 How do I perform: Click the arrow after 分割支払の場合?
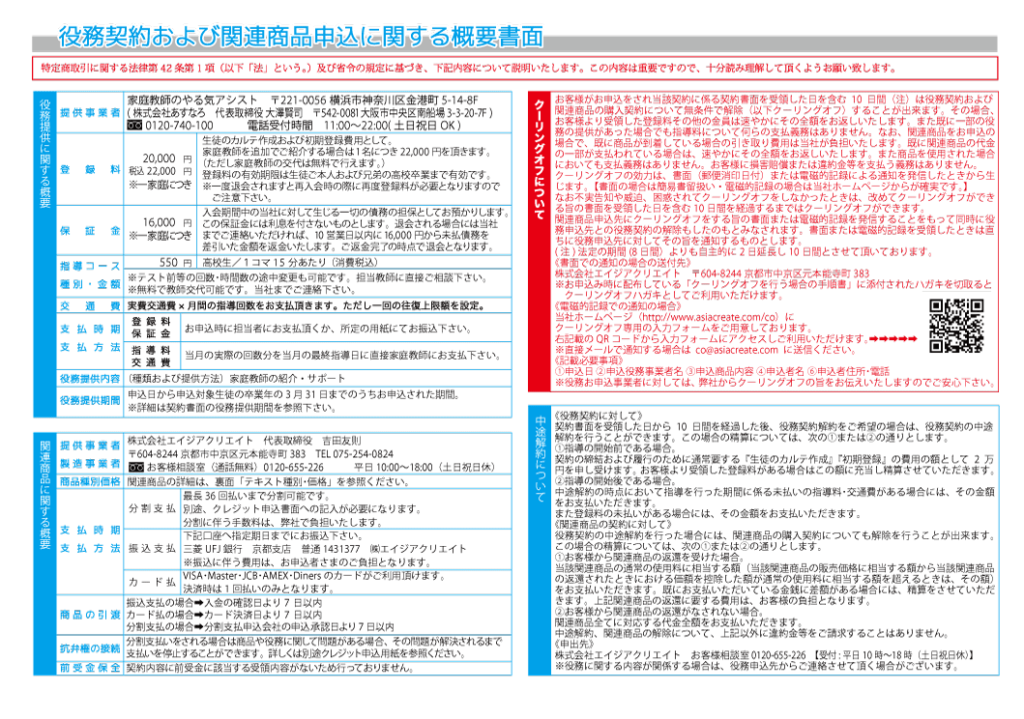click(x=197, y=626)
